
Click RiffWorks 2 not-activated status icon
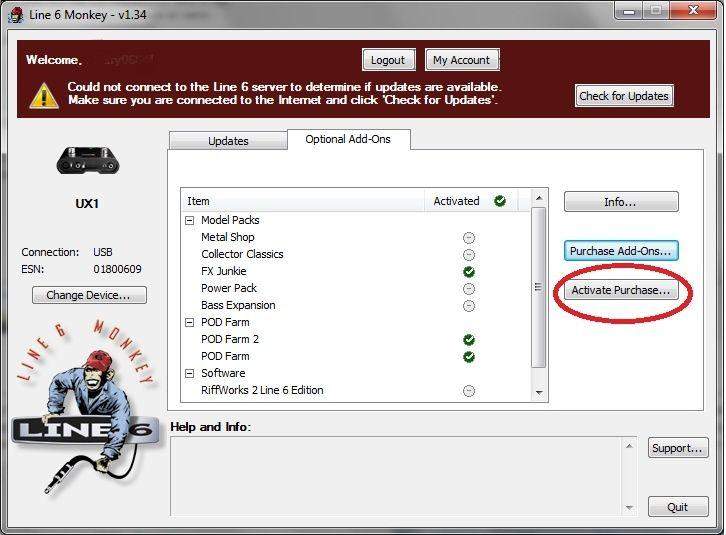(469, 391)
